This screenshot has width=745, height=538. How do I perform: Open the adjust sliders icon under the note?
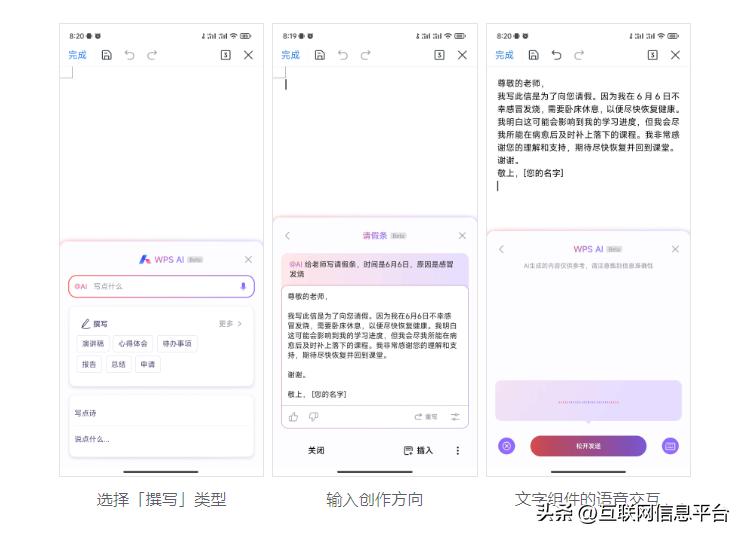click(455, 417)
